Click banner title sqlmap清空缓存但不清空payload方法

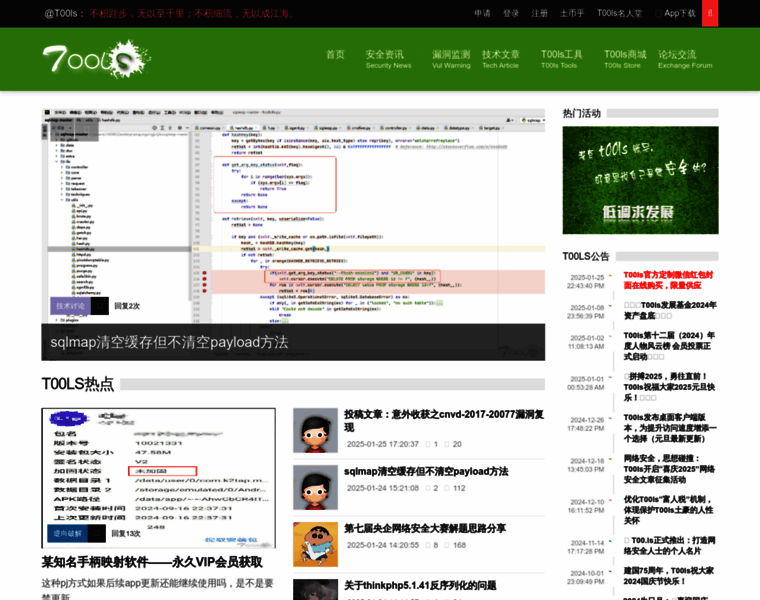point(169,342)
